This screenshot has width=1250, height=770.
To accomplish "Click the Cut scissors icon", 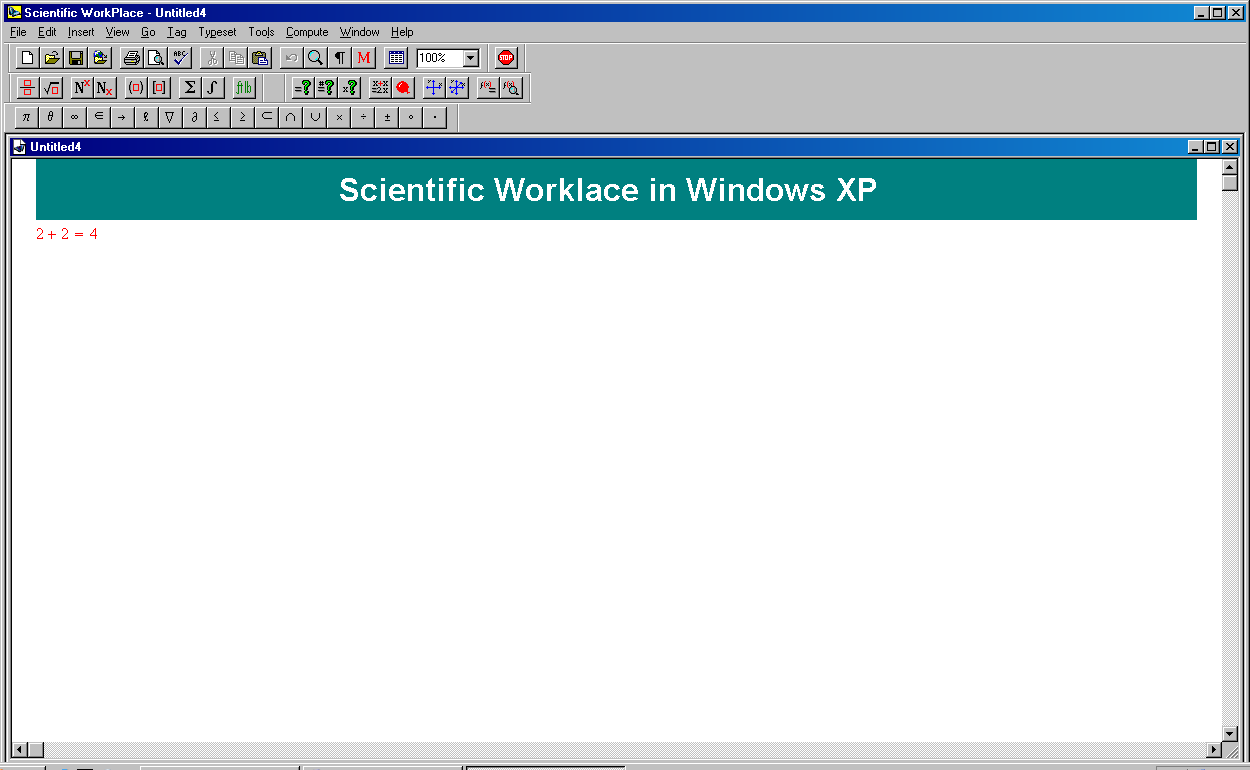I will click(212, 58).
